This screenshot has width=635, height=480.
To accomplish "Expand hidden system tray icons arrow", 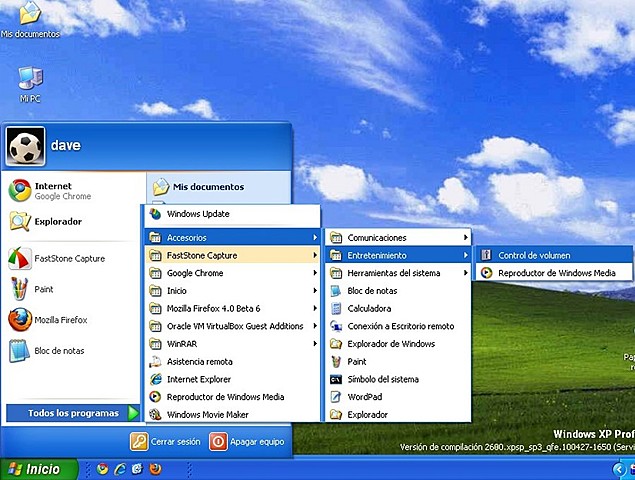I will point(619,469).
